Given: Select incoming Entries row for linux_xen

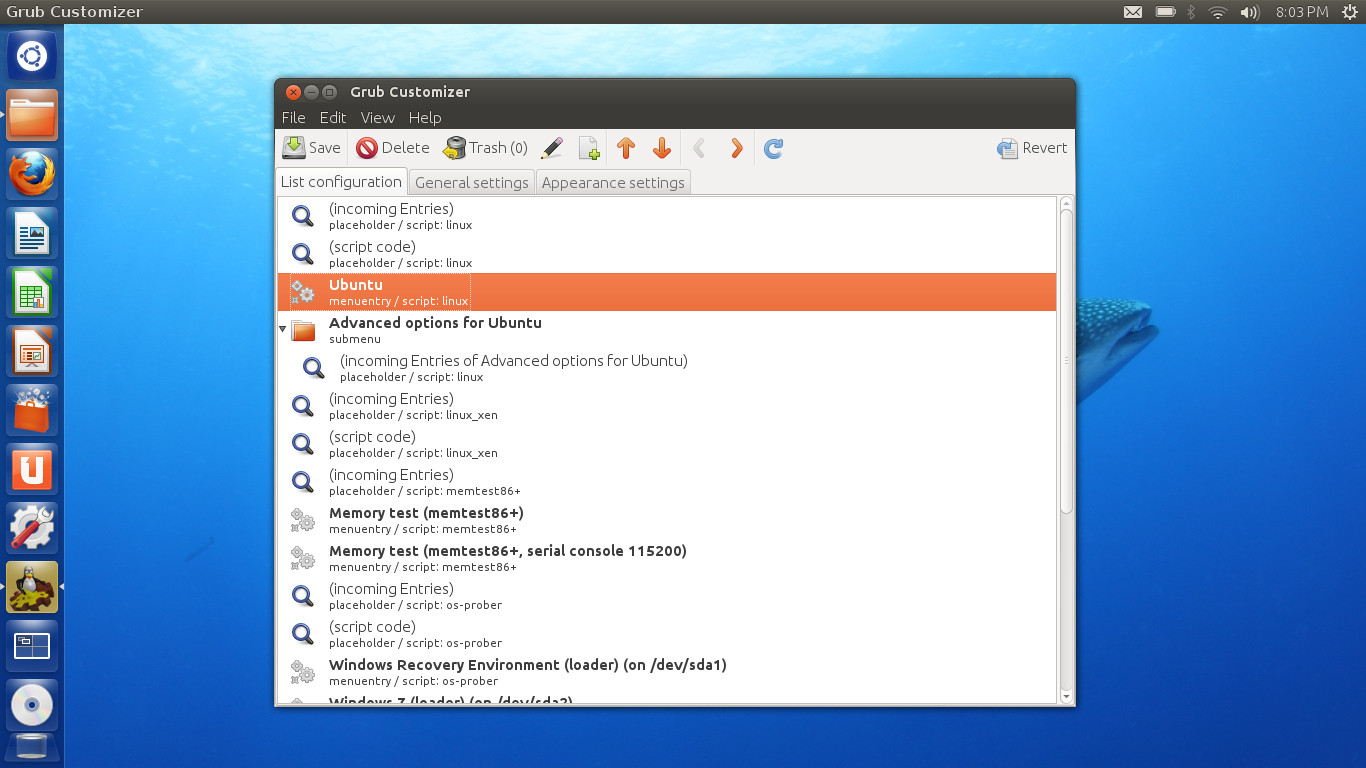Looking at the screenshot, I should 667,406.
